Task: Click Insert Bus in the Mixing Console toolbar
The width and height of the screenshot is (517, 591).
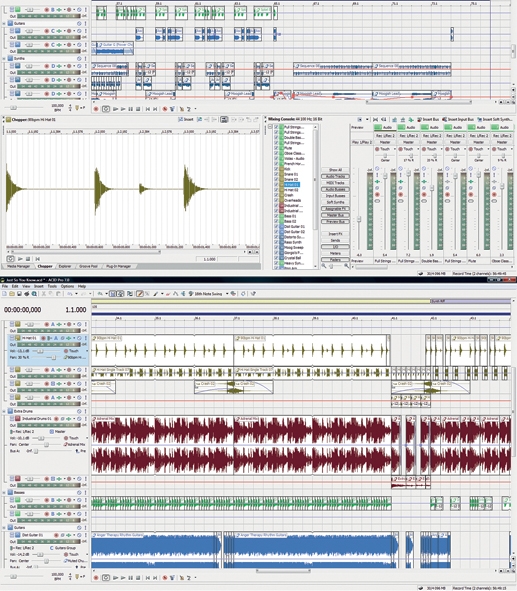Action: pyautogui.click(x=428, y=119)
